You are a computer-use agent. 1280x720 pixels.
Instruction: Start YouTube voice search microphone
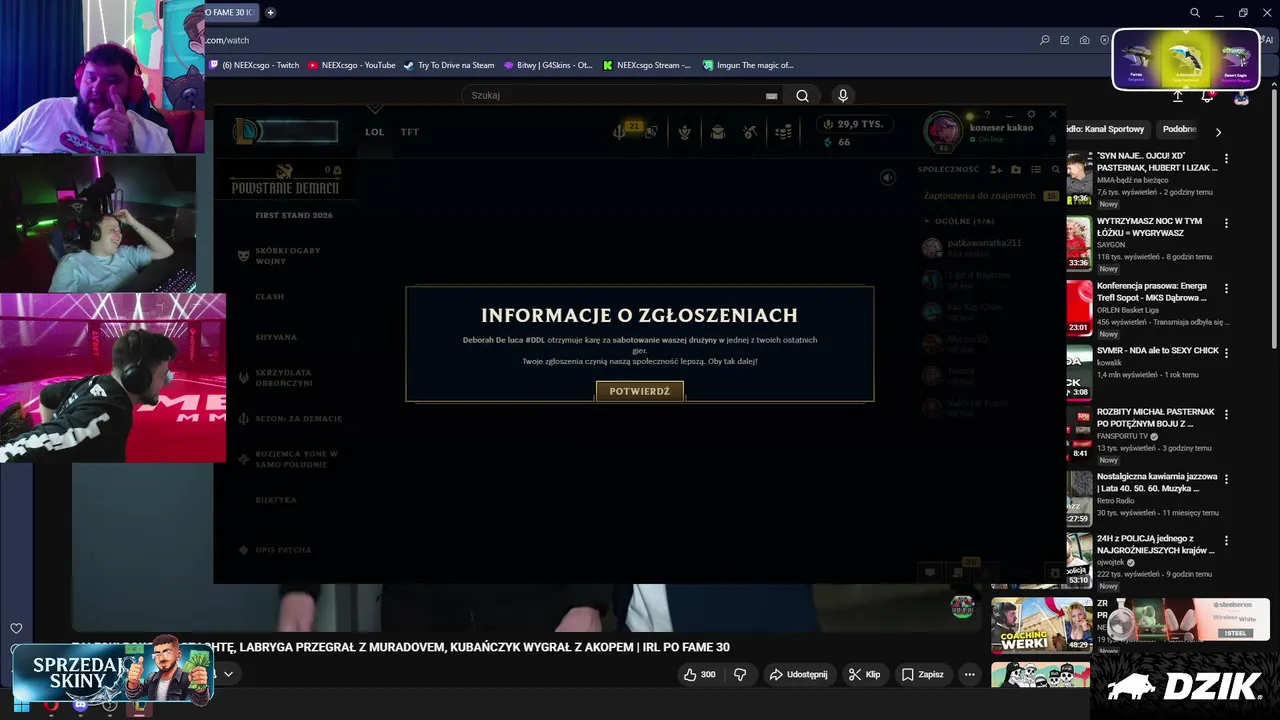pyautogui.click(x=843, y=95)
